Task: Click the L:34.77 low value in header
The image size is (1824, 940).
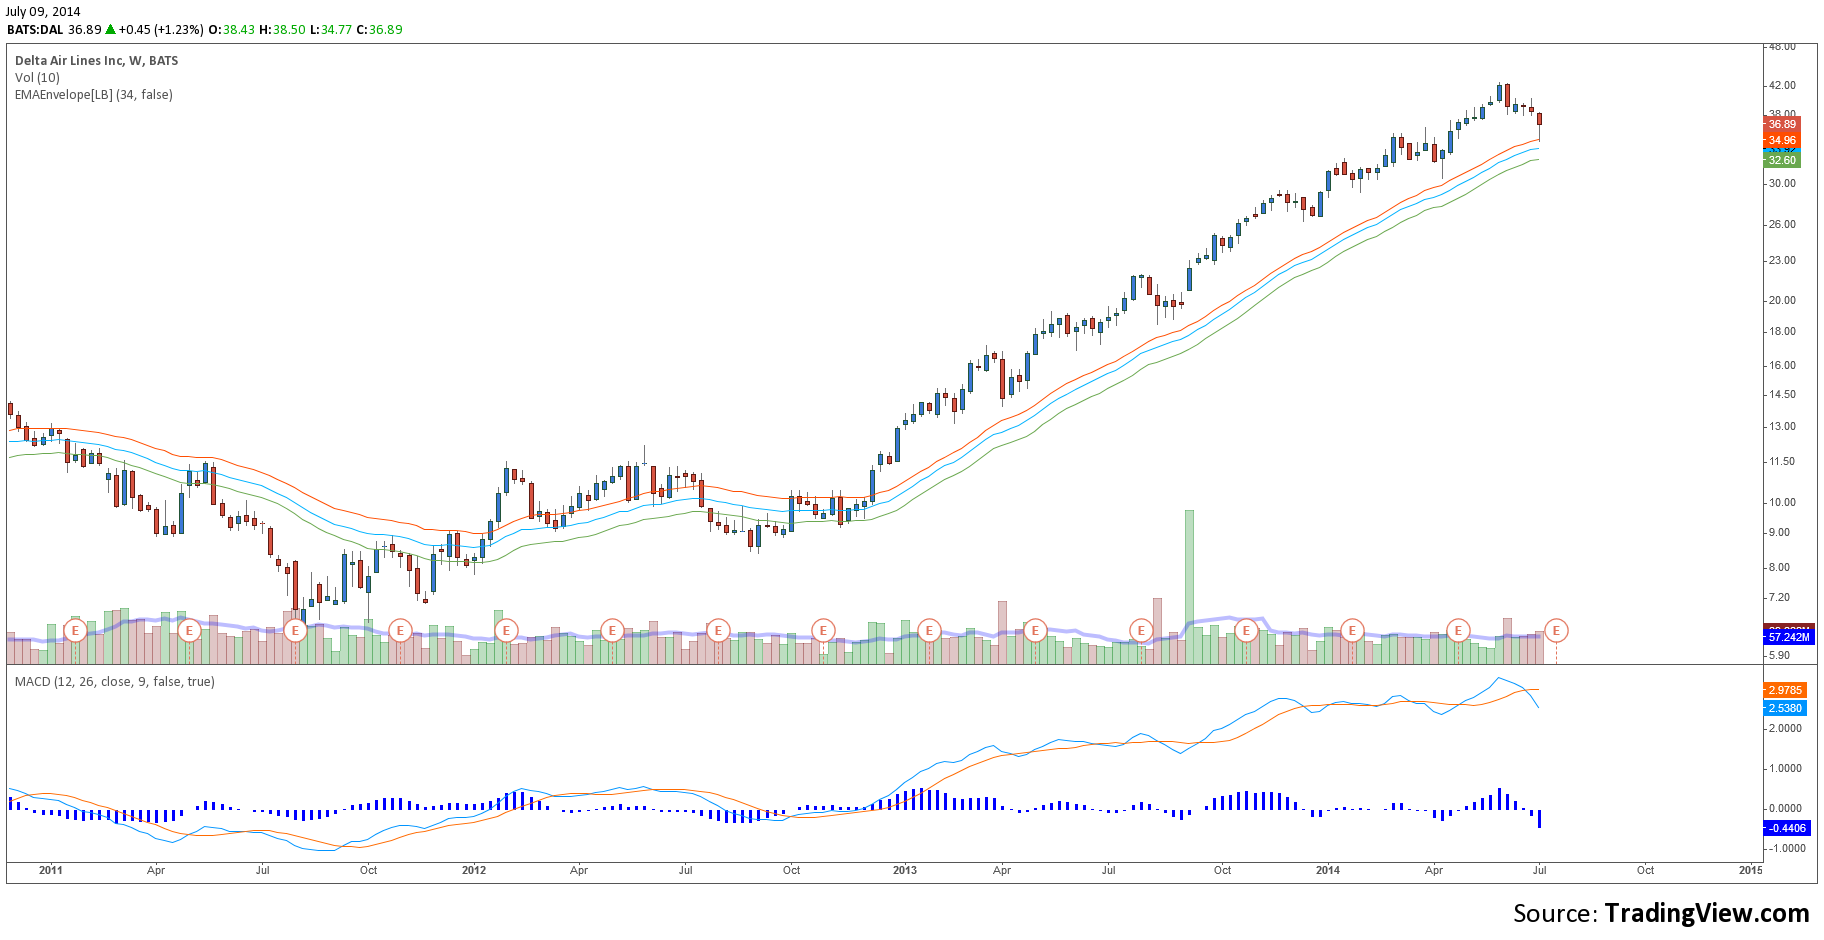Action: pyautogui.click(x=331, y=30)
